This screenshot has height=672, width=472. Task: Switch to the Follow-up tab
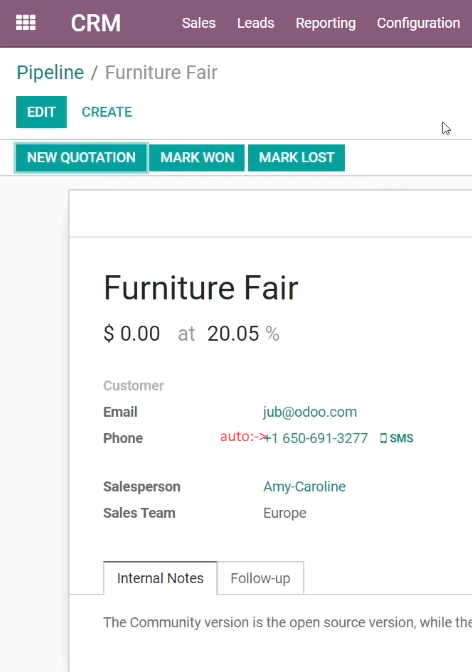pos(260,578)
